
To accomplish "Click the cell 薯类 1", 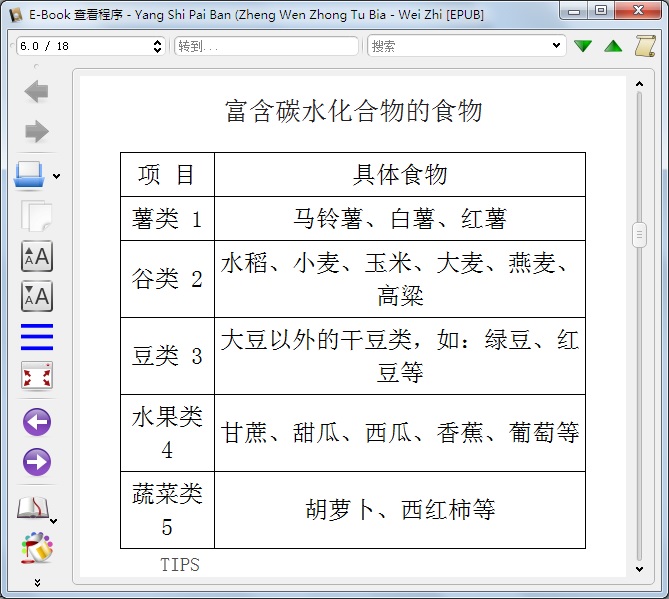I will click(x=167, y=219).
